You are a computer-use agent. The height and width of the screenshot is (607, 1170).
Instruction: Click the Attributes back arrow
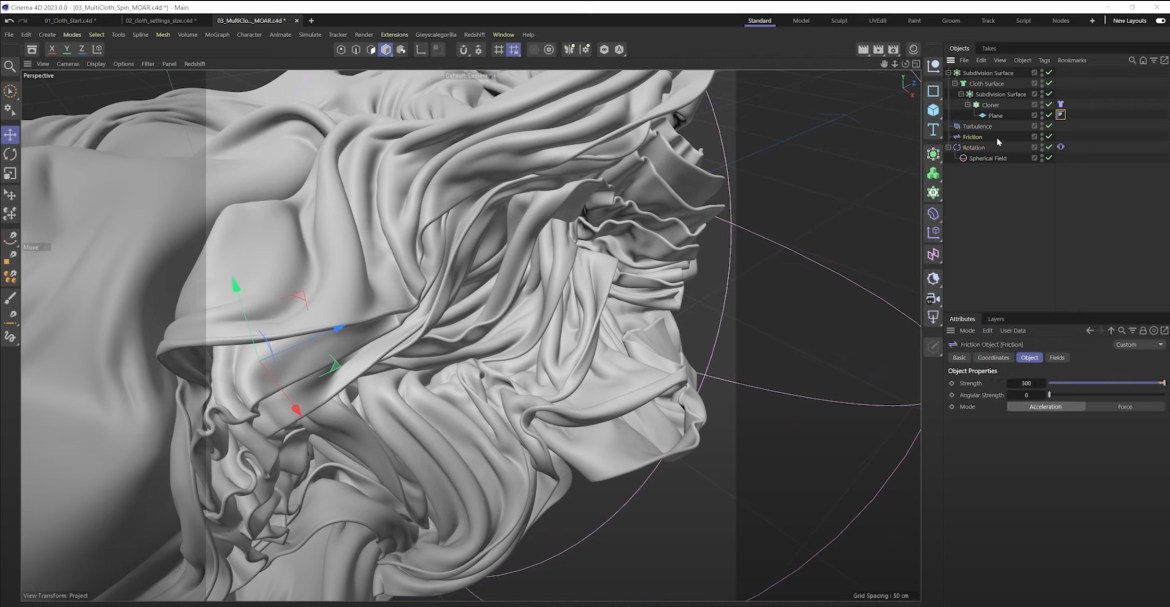[x=1089, y=331]
